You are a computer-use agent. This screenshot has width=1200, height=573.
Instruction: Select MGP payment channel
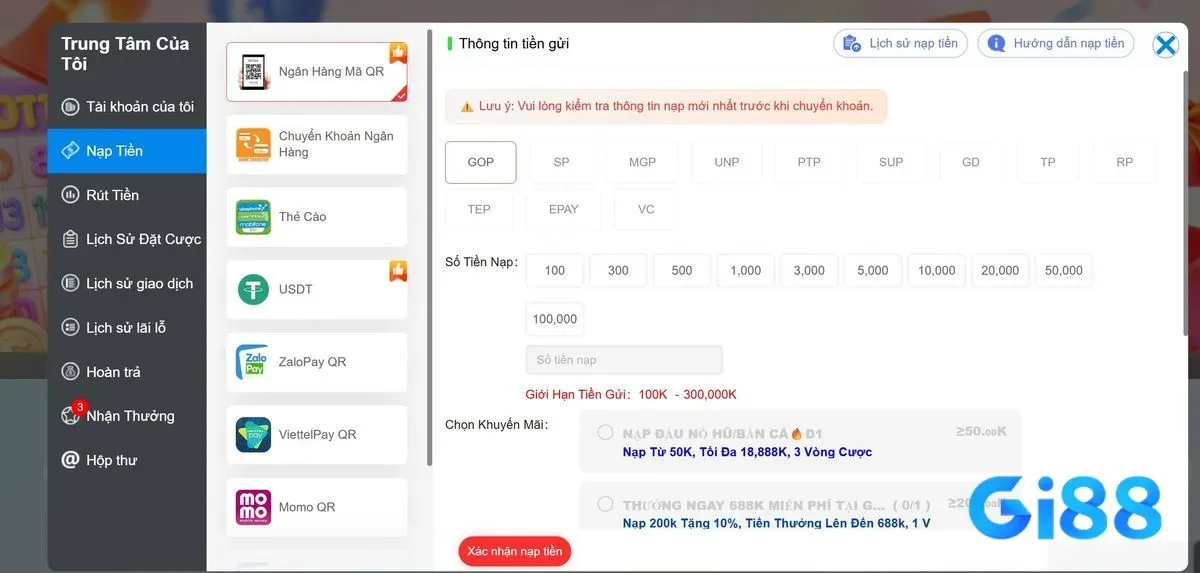coord(643,162)
